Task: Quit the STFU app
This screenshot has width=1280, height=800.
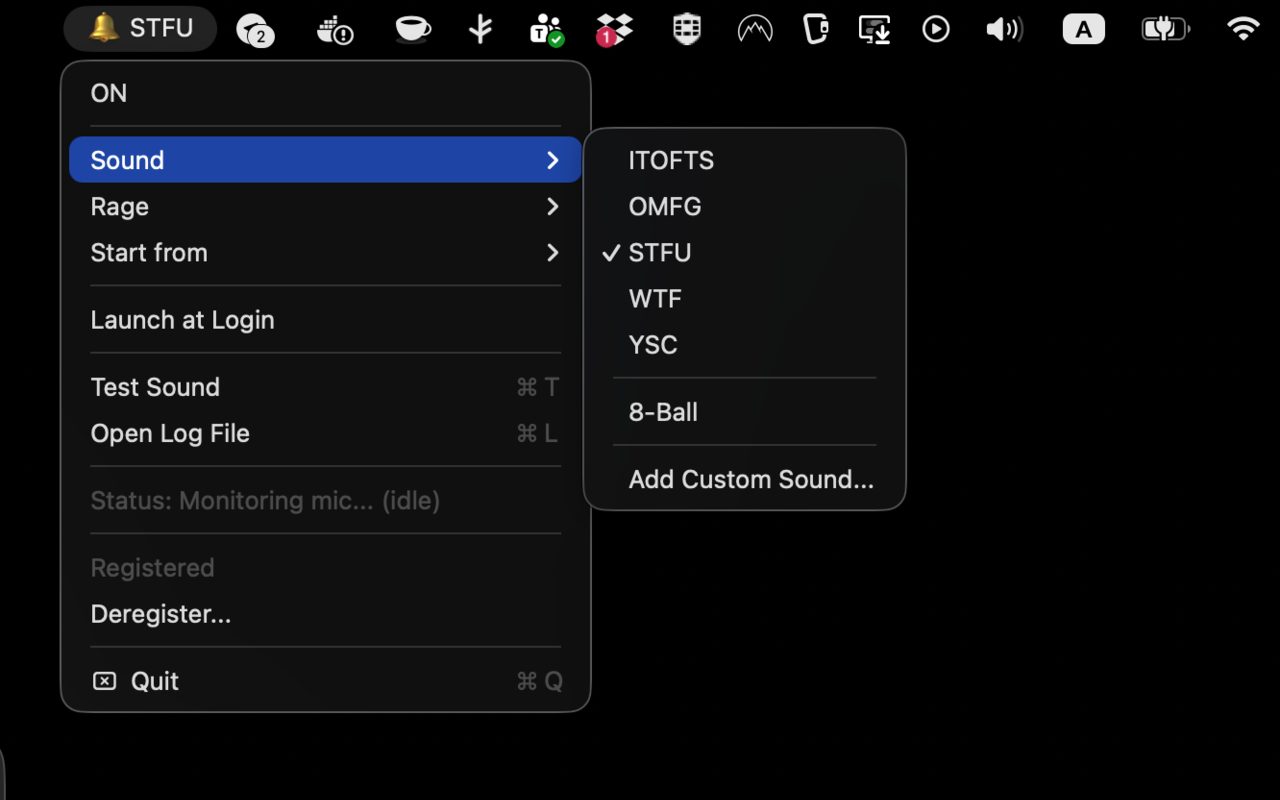Action: click(x=155, y=681)
